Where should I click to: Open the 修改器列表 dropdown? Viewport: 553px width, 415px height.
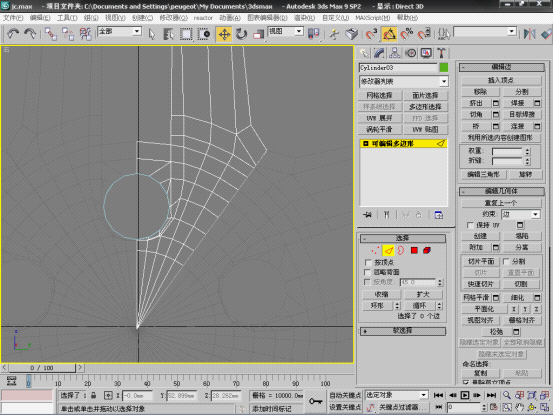404,81
